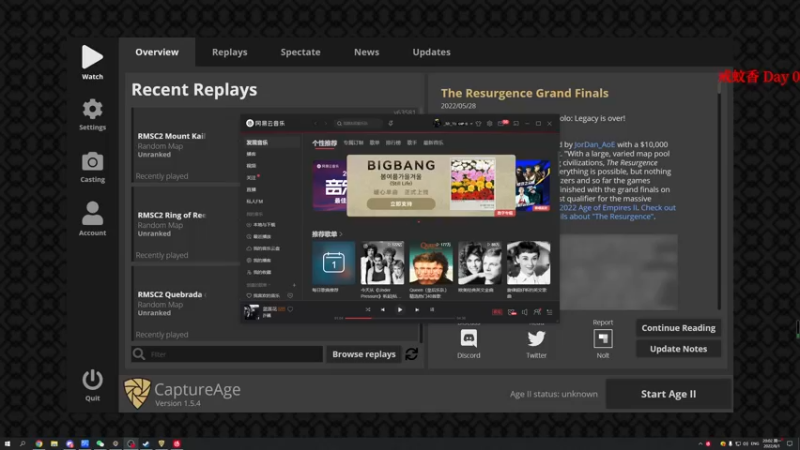The height and width of the screenshot is (450, 800).
Task: Open Windows Start menu
Action: (7, 444)
